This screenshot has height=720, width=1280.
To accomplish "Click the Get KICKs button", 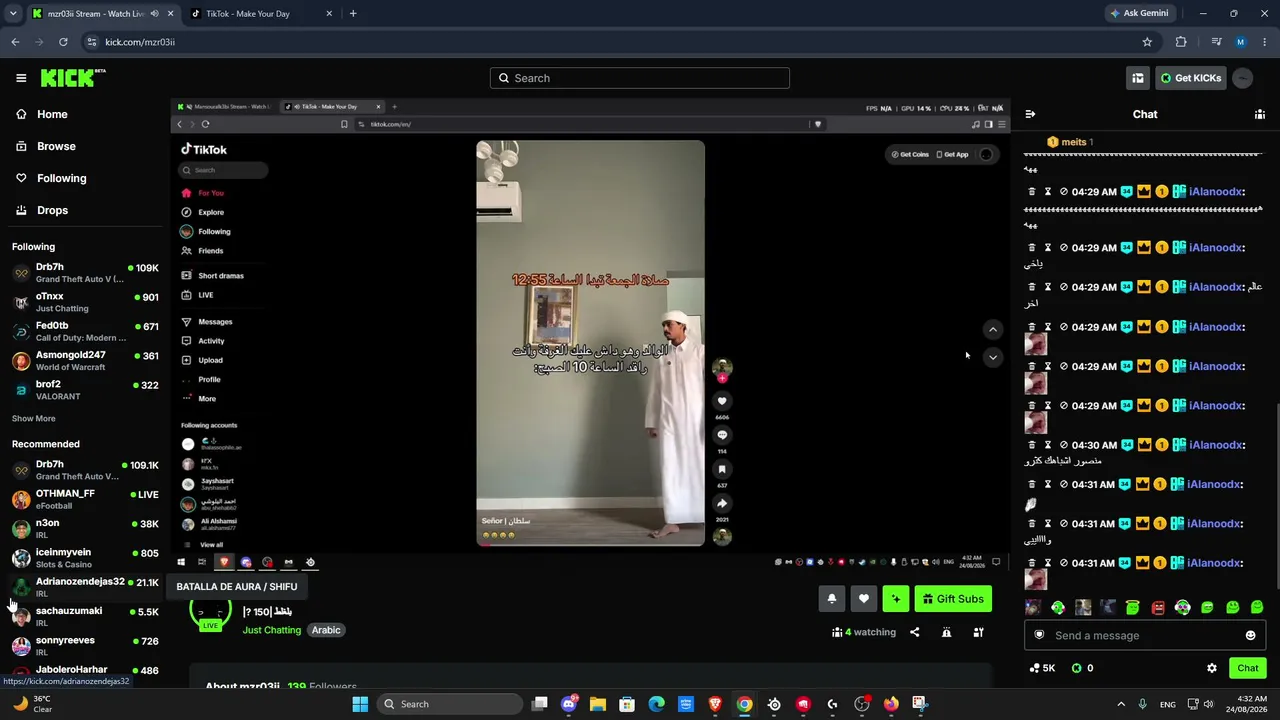I will (1190, 78).
